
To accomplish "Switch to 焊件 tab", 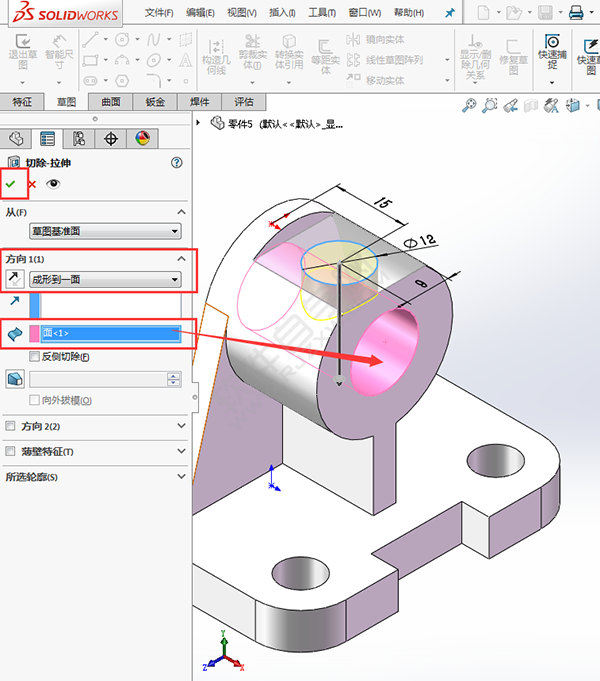I will [199, 102].
